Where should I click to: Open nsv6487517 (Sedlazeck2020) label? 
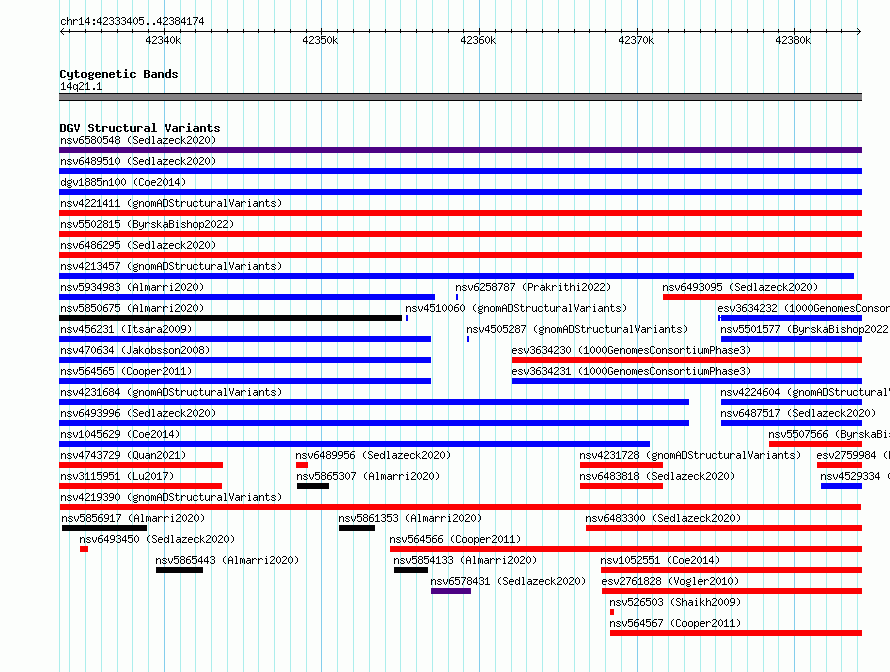coord(798,413)
